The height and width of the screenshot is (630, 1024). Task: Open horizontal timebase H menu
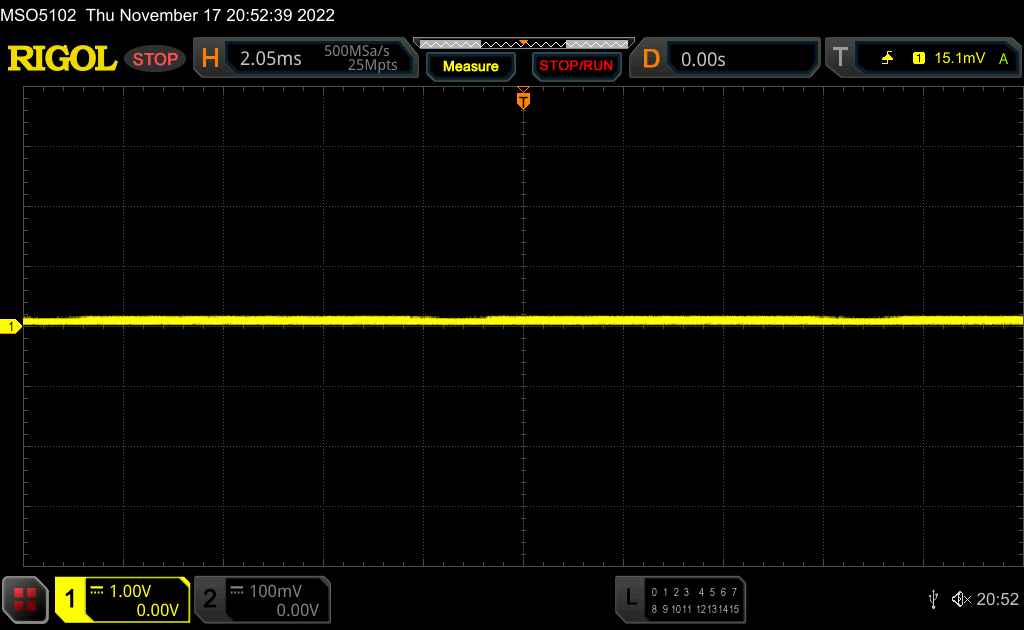[210, 59]
